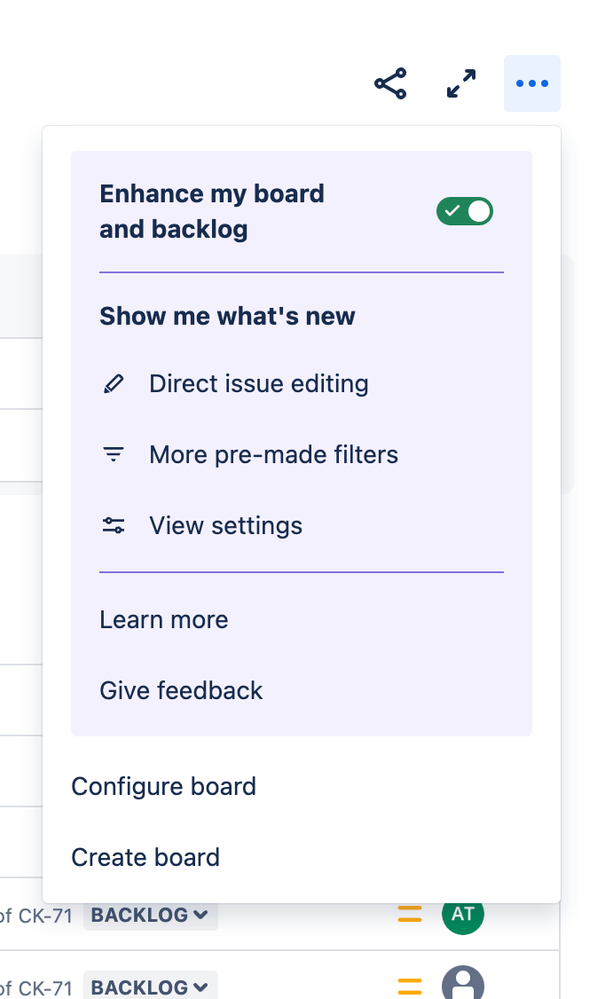The image size is (605, 999).
Task: Choose Configure board option
Action: tap(164, 787)
